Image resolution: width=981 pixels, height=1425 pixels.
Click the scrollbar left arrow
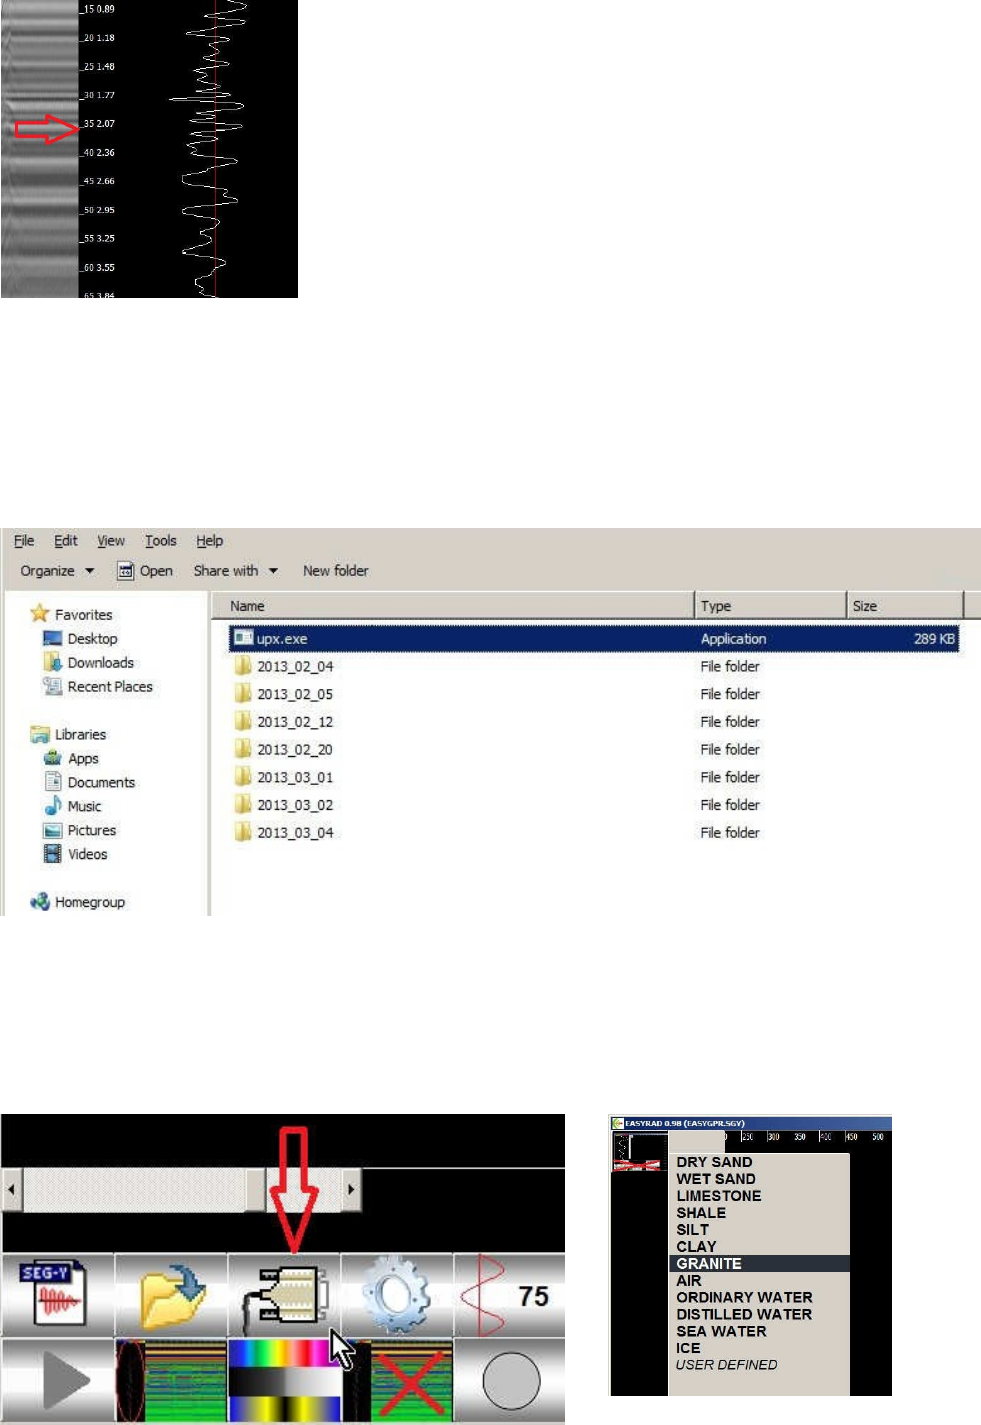12,1189
